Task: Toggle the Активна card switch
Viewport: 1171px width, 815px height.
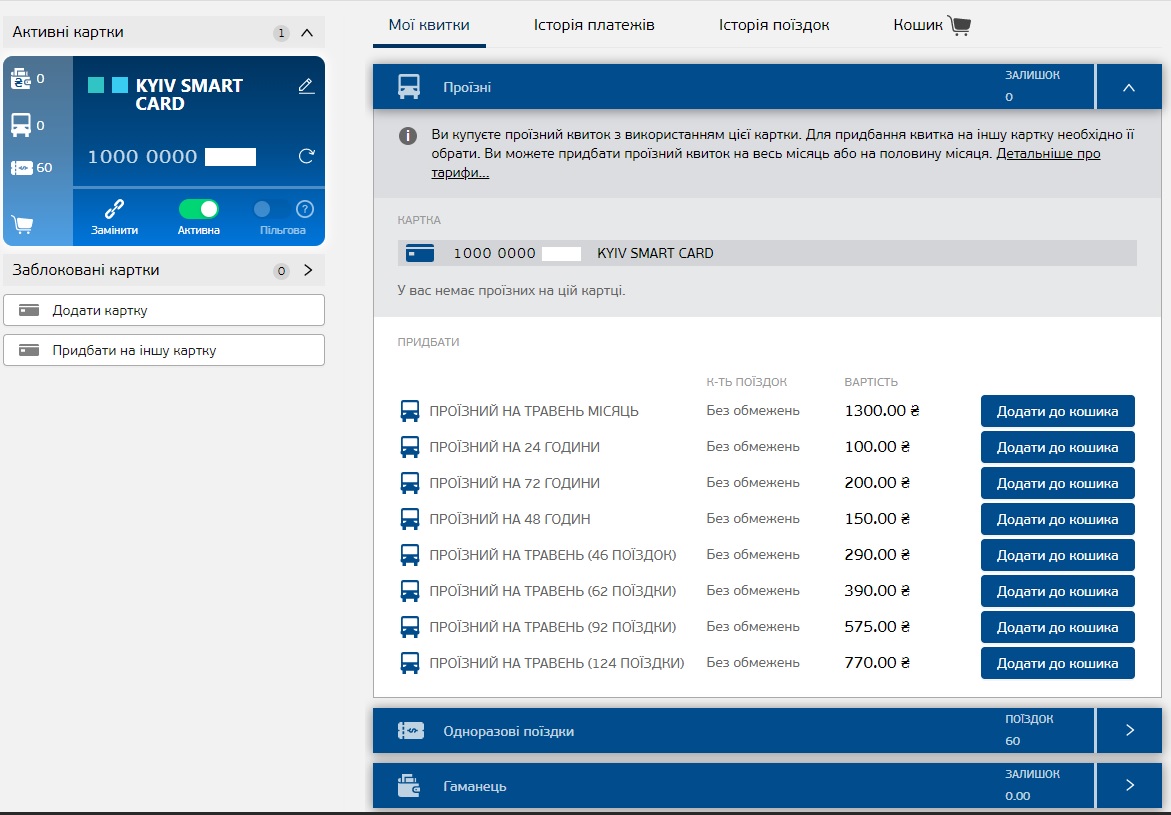Action: [198, 209]
